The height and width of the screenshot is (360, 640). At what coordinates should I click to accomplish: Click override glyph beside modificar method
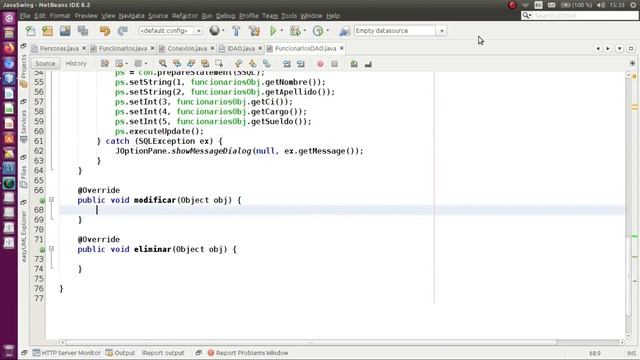coord(42,200)
